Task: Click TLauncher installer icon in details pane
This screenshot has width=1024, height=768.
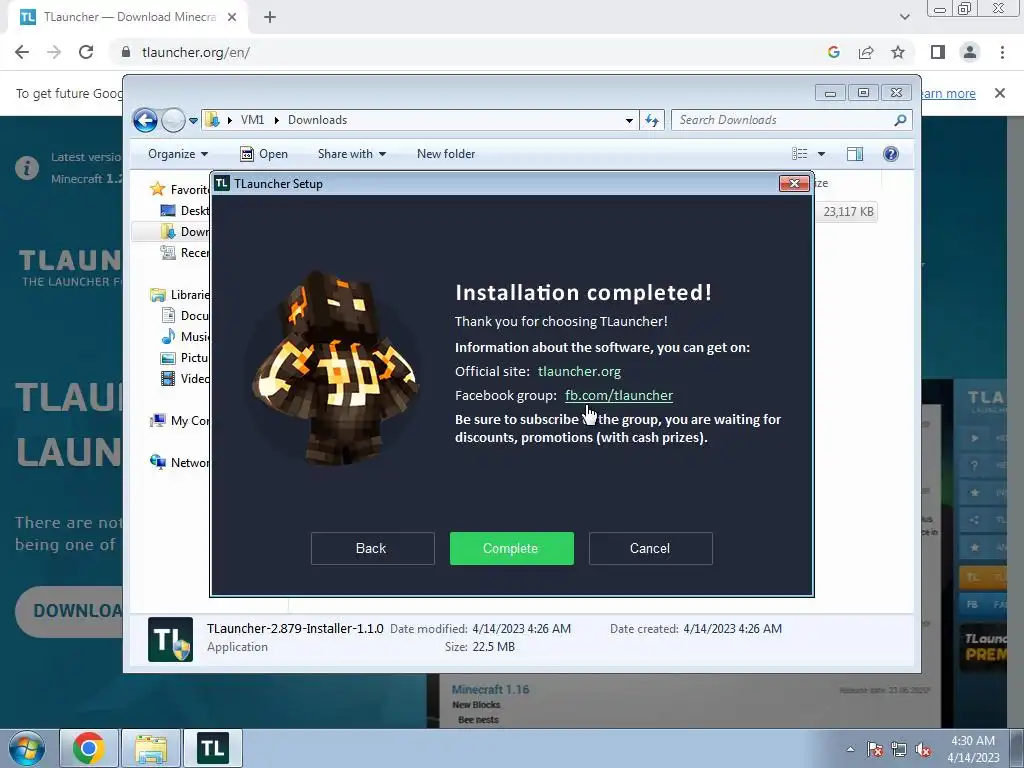Action: (x=170, y=639)
